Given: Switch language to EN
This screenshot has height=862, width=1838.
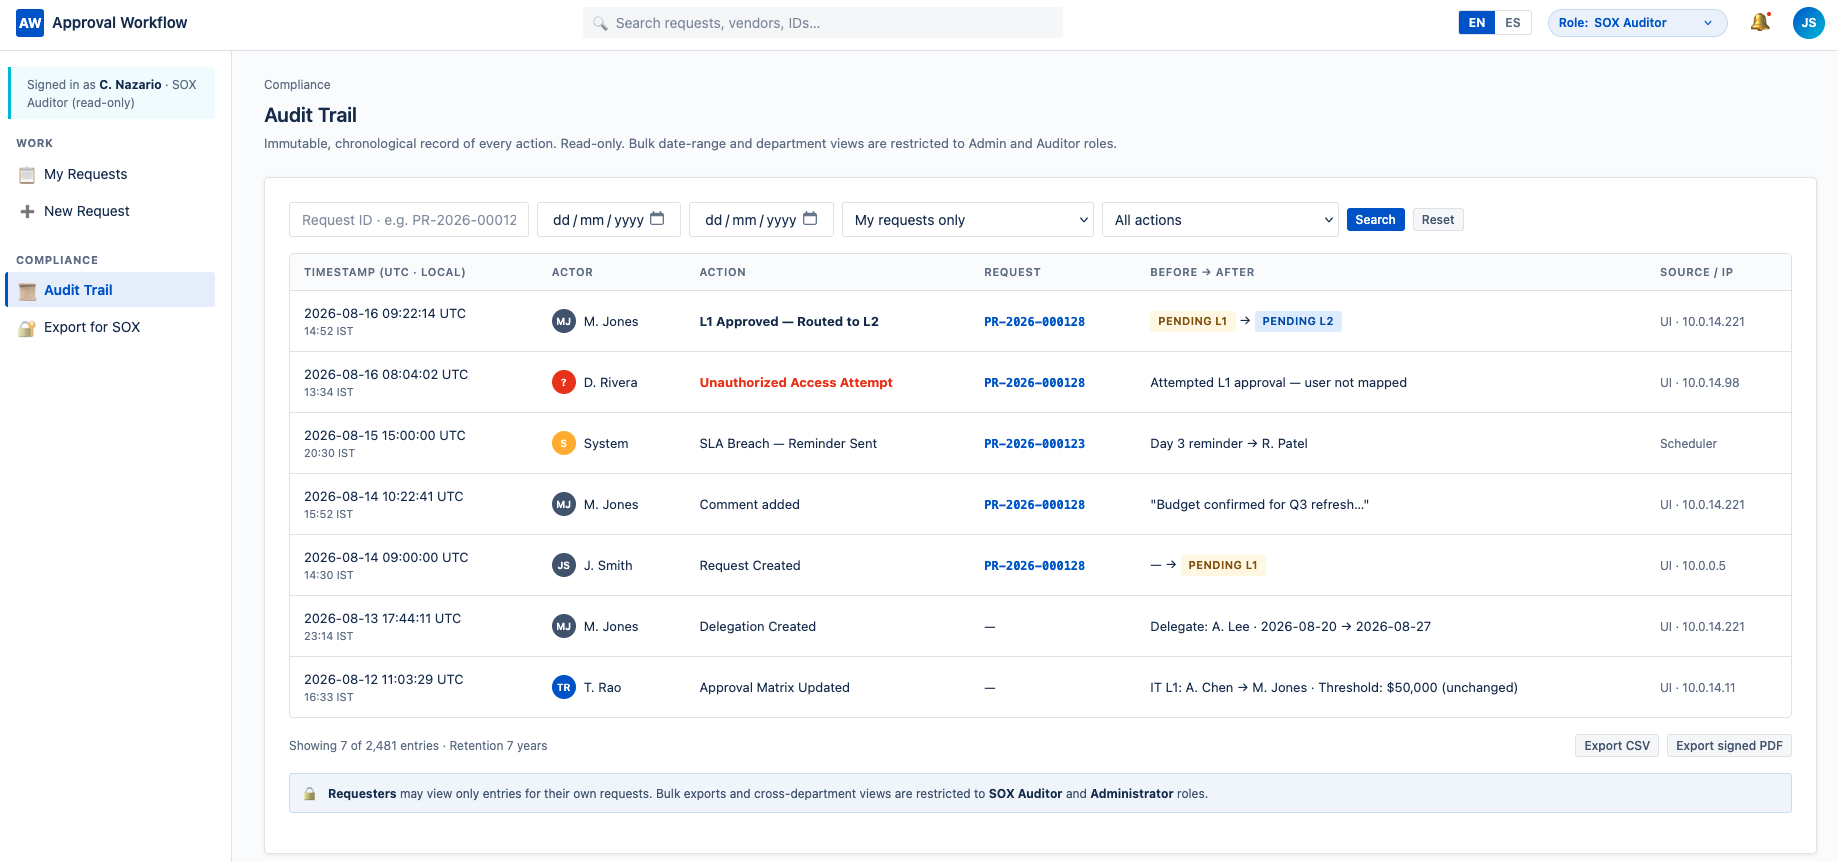Looking at the screenshot, I should (1477, 23).
